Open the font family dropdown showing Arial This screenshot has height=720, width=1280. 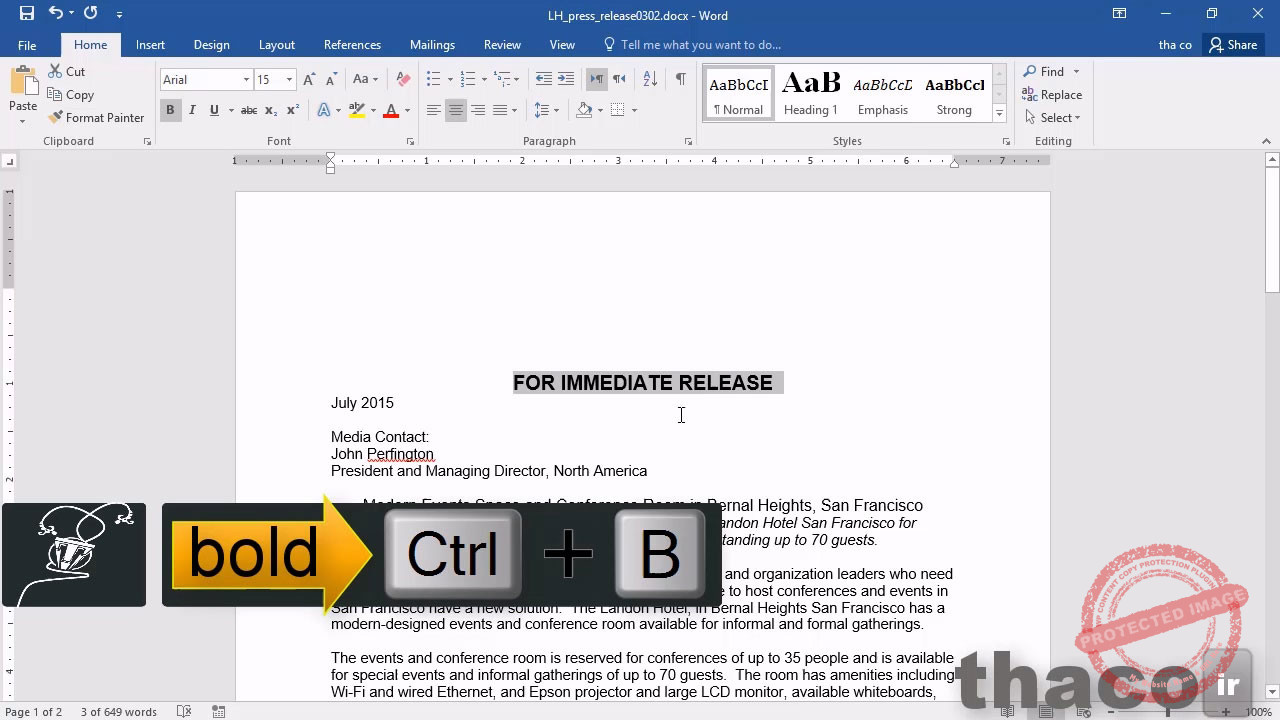tap(246, 79)
